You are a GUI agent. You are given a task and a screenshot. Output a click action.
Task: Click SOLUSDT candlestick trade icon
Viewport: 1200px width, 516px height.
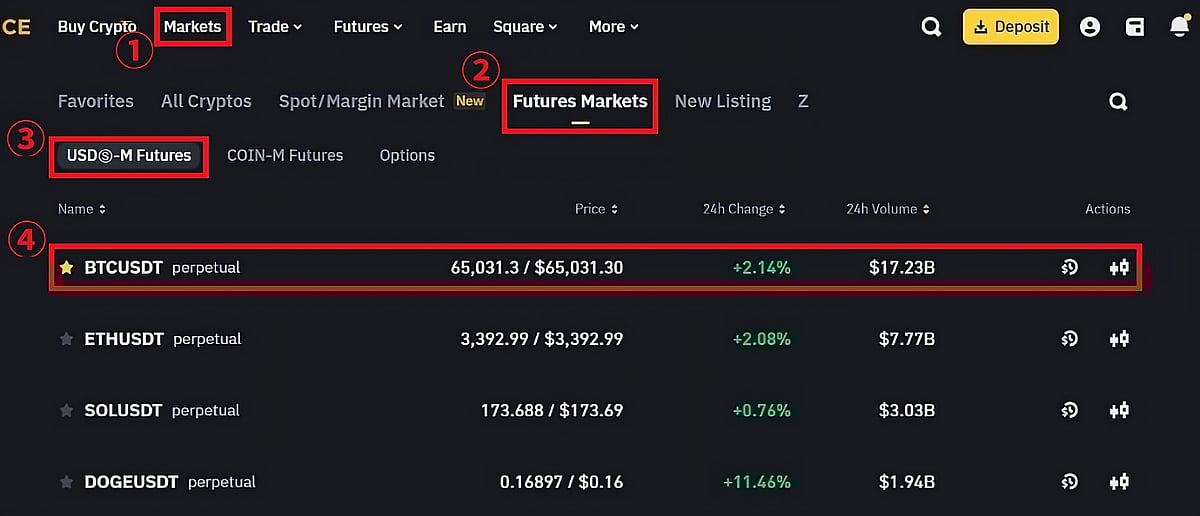pyautogui.click(x=1119, y=410)
